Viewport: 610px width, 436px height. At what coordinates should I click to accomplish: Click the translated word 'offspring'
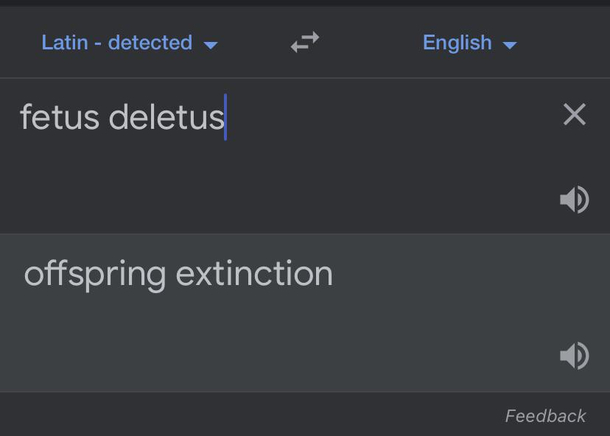click(x=95, y=275)
